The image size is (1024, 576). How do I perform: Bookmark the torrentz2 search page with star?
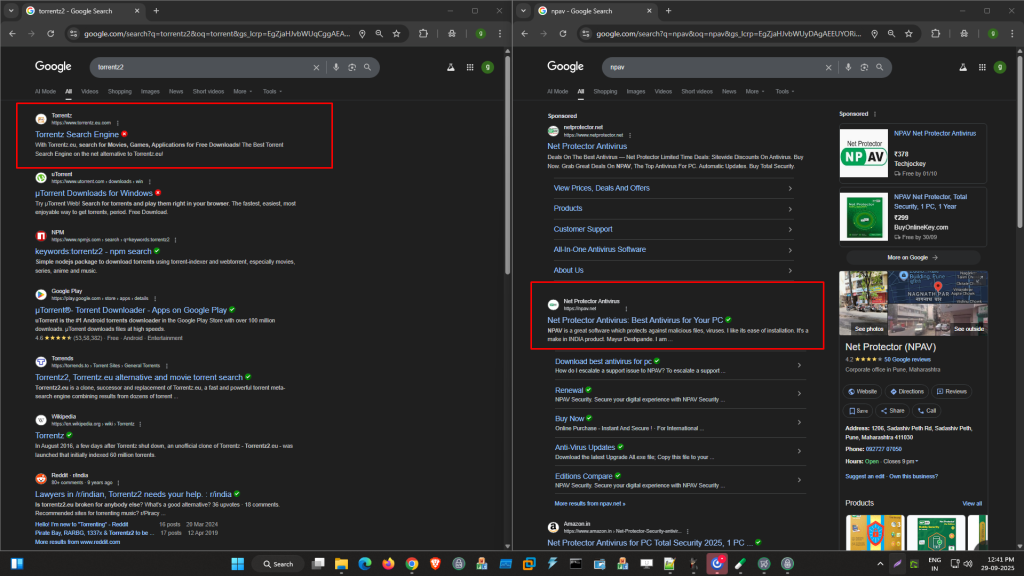click(x=397, y=33)
